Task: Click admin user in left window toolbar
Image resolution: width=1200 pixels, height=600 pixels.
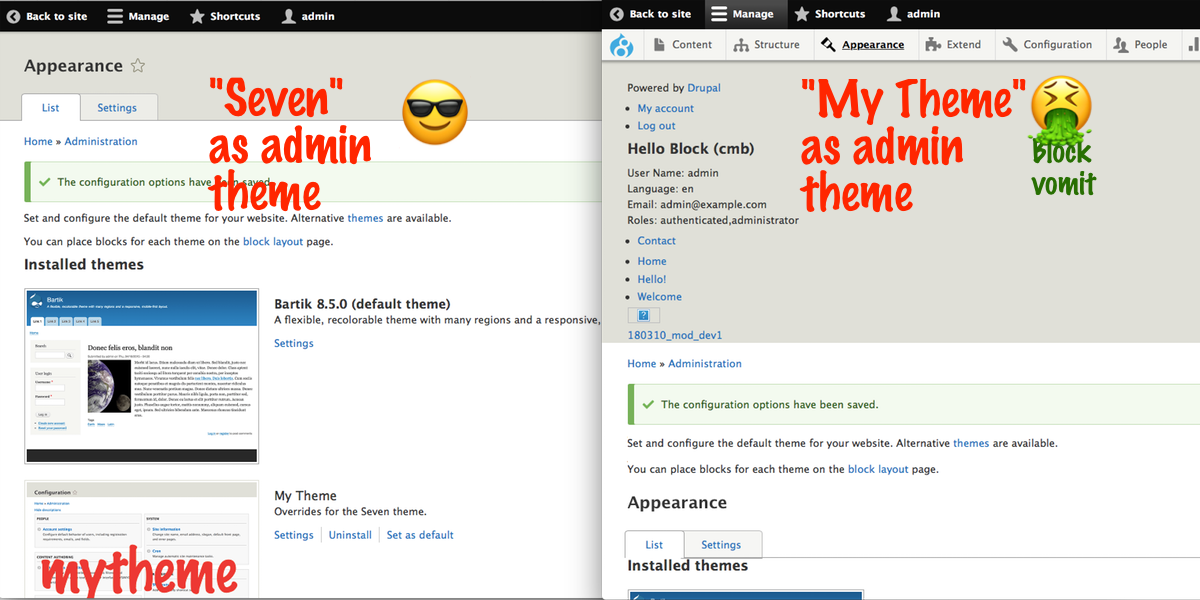Action: (308, 16)
